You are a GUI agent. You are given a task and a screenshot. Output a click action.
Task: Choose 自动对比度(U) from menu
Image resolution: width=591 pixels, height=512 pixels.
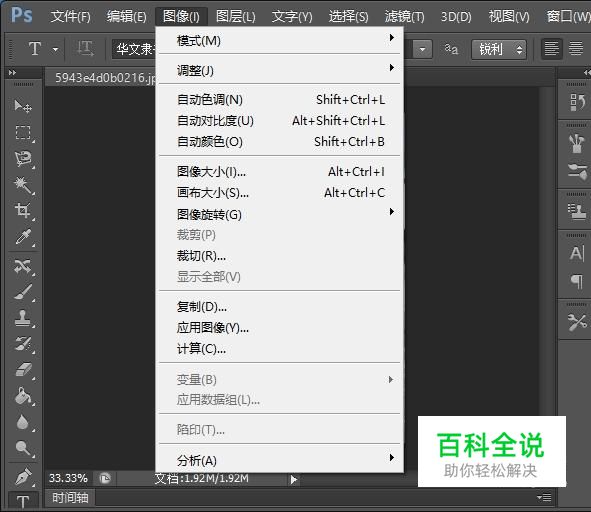pyautogui.click(x=279, y=121)
